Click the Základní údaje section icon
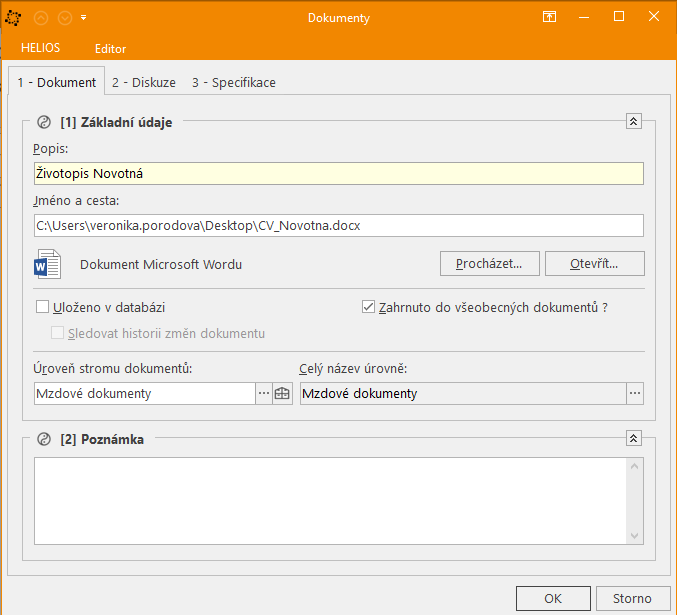 coord(43,123)
